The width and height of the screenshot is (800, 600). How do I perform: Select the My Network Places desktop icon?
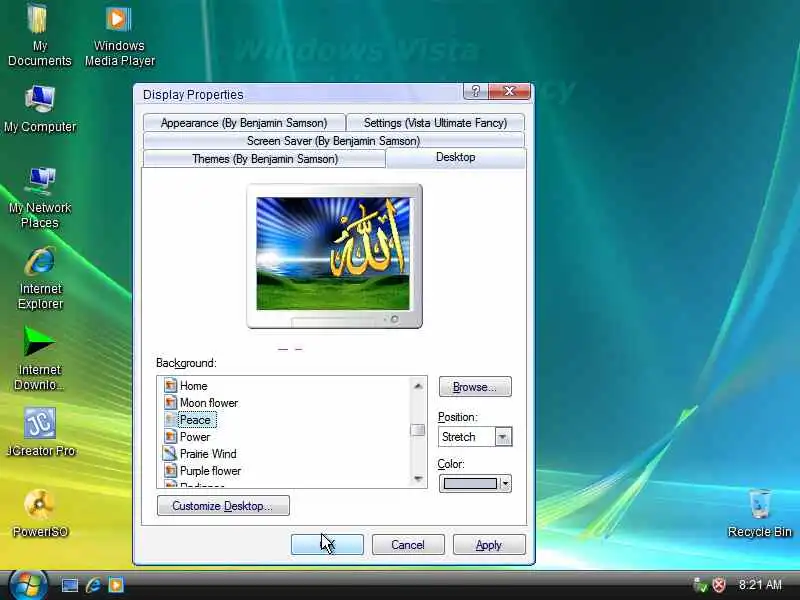click(40, 198)
